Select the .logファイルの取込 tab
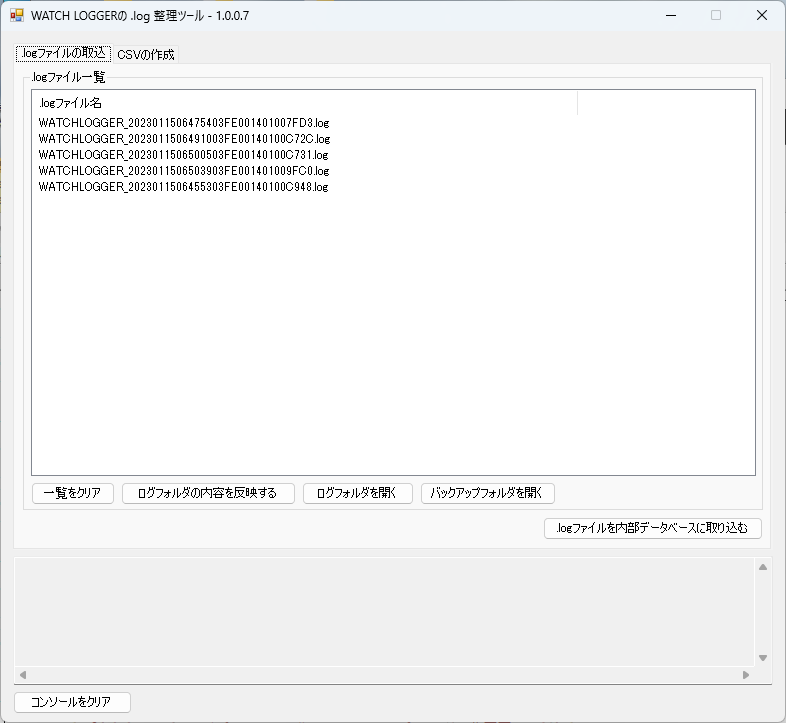 64,53
